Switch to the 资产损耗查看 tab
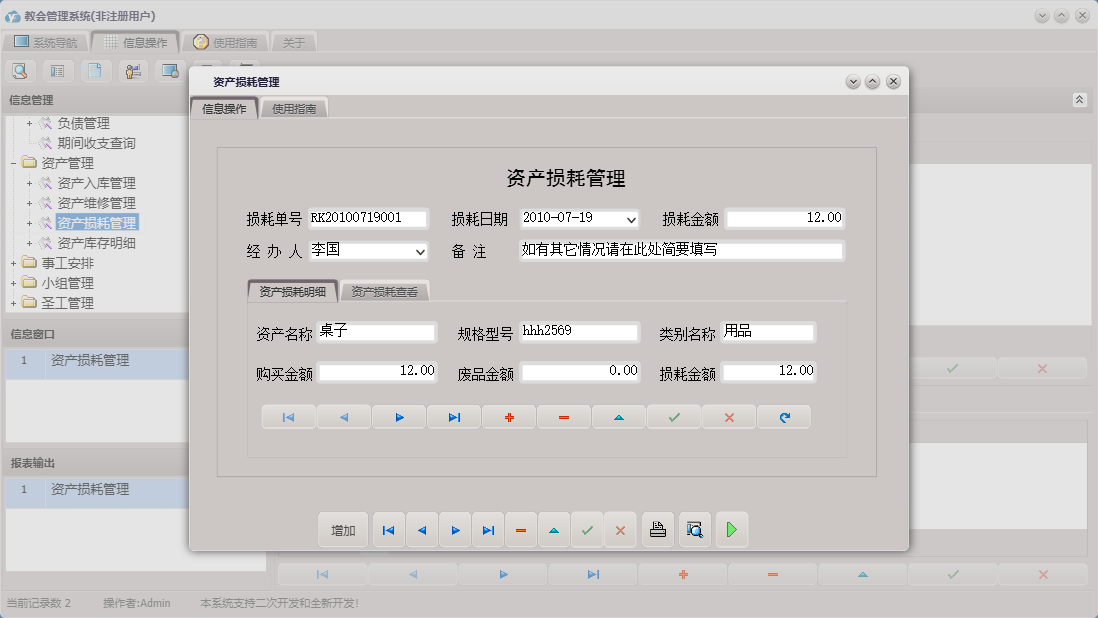The width and height of the screenshot is (1098, 618). coord(385,291)
